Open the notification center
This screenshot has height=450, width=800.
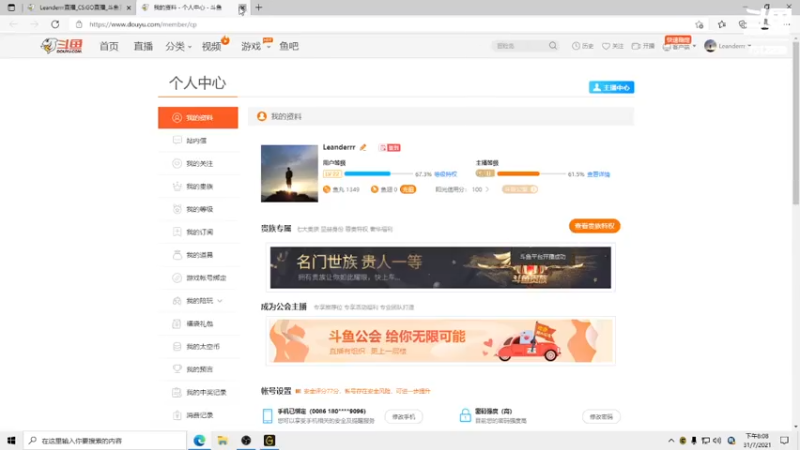coord(784,440)
